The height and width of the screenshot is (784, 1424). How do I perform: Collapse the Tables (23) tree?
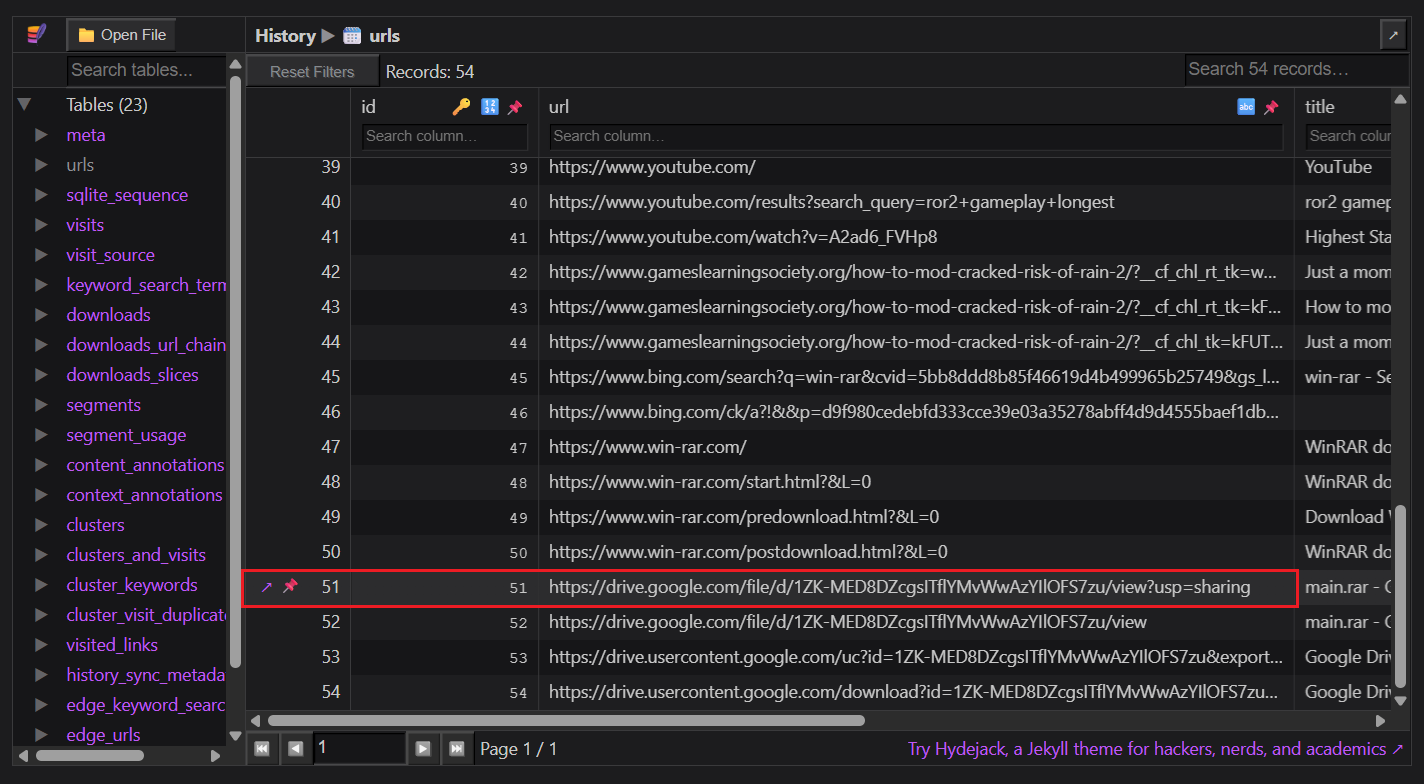25,105
